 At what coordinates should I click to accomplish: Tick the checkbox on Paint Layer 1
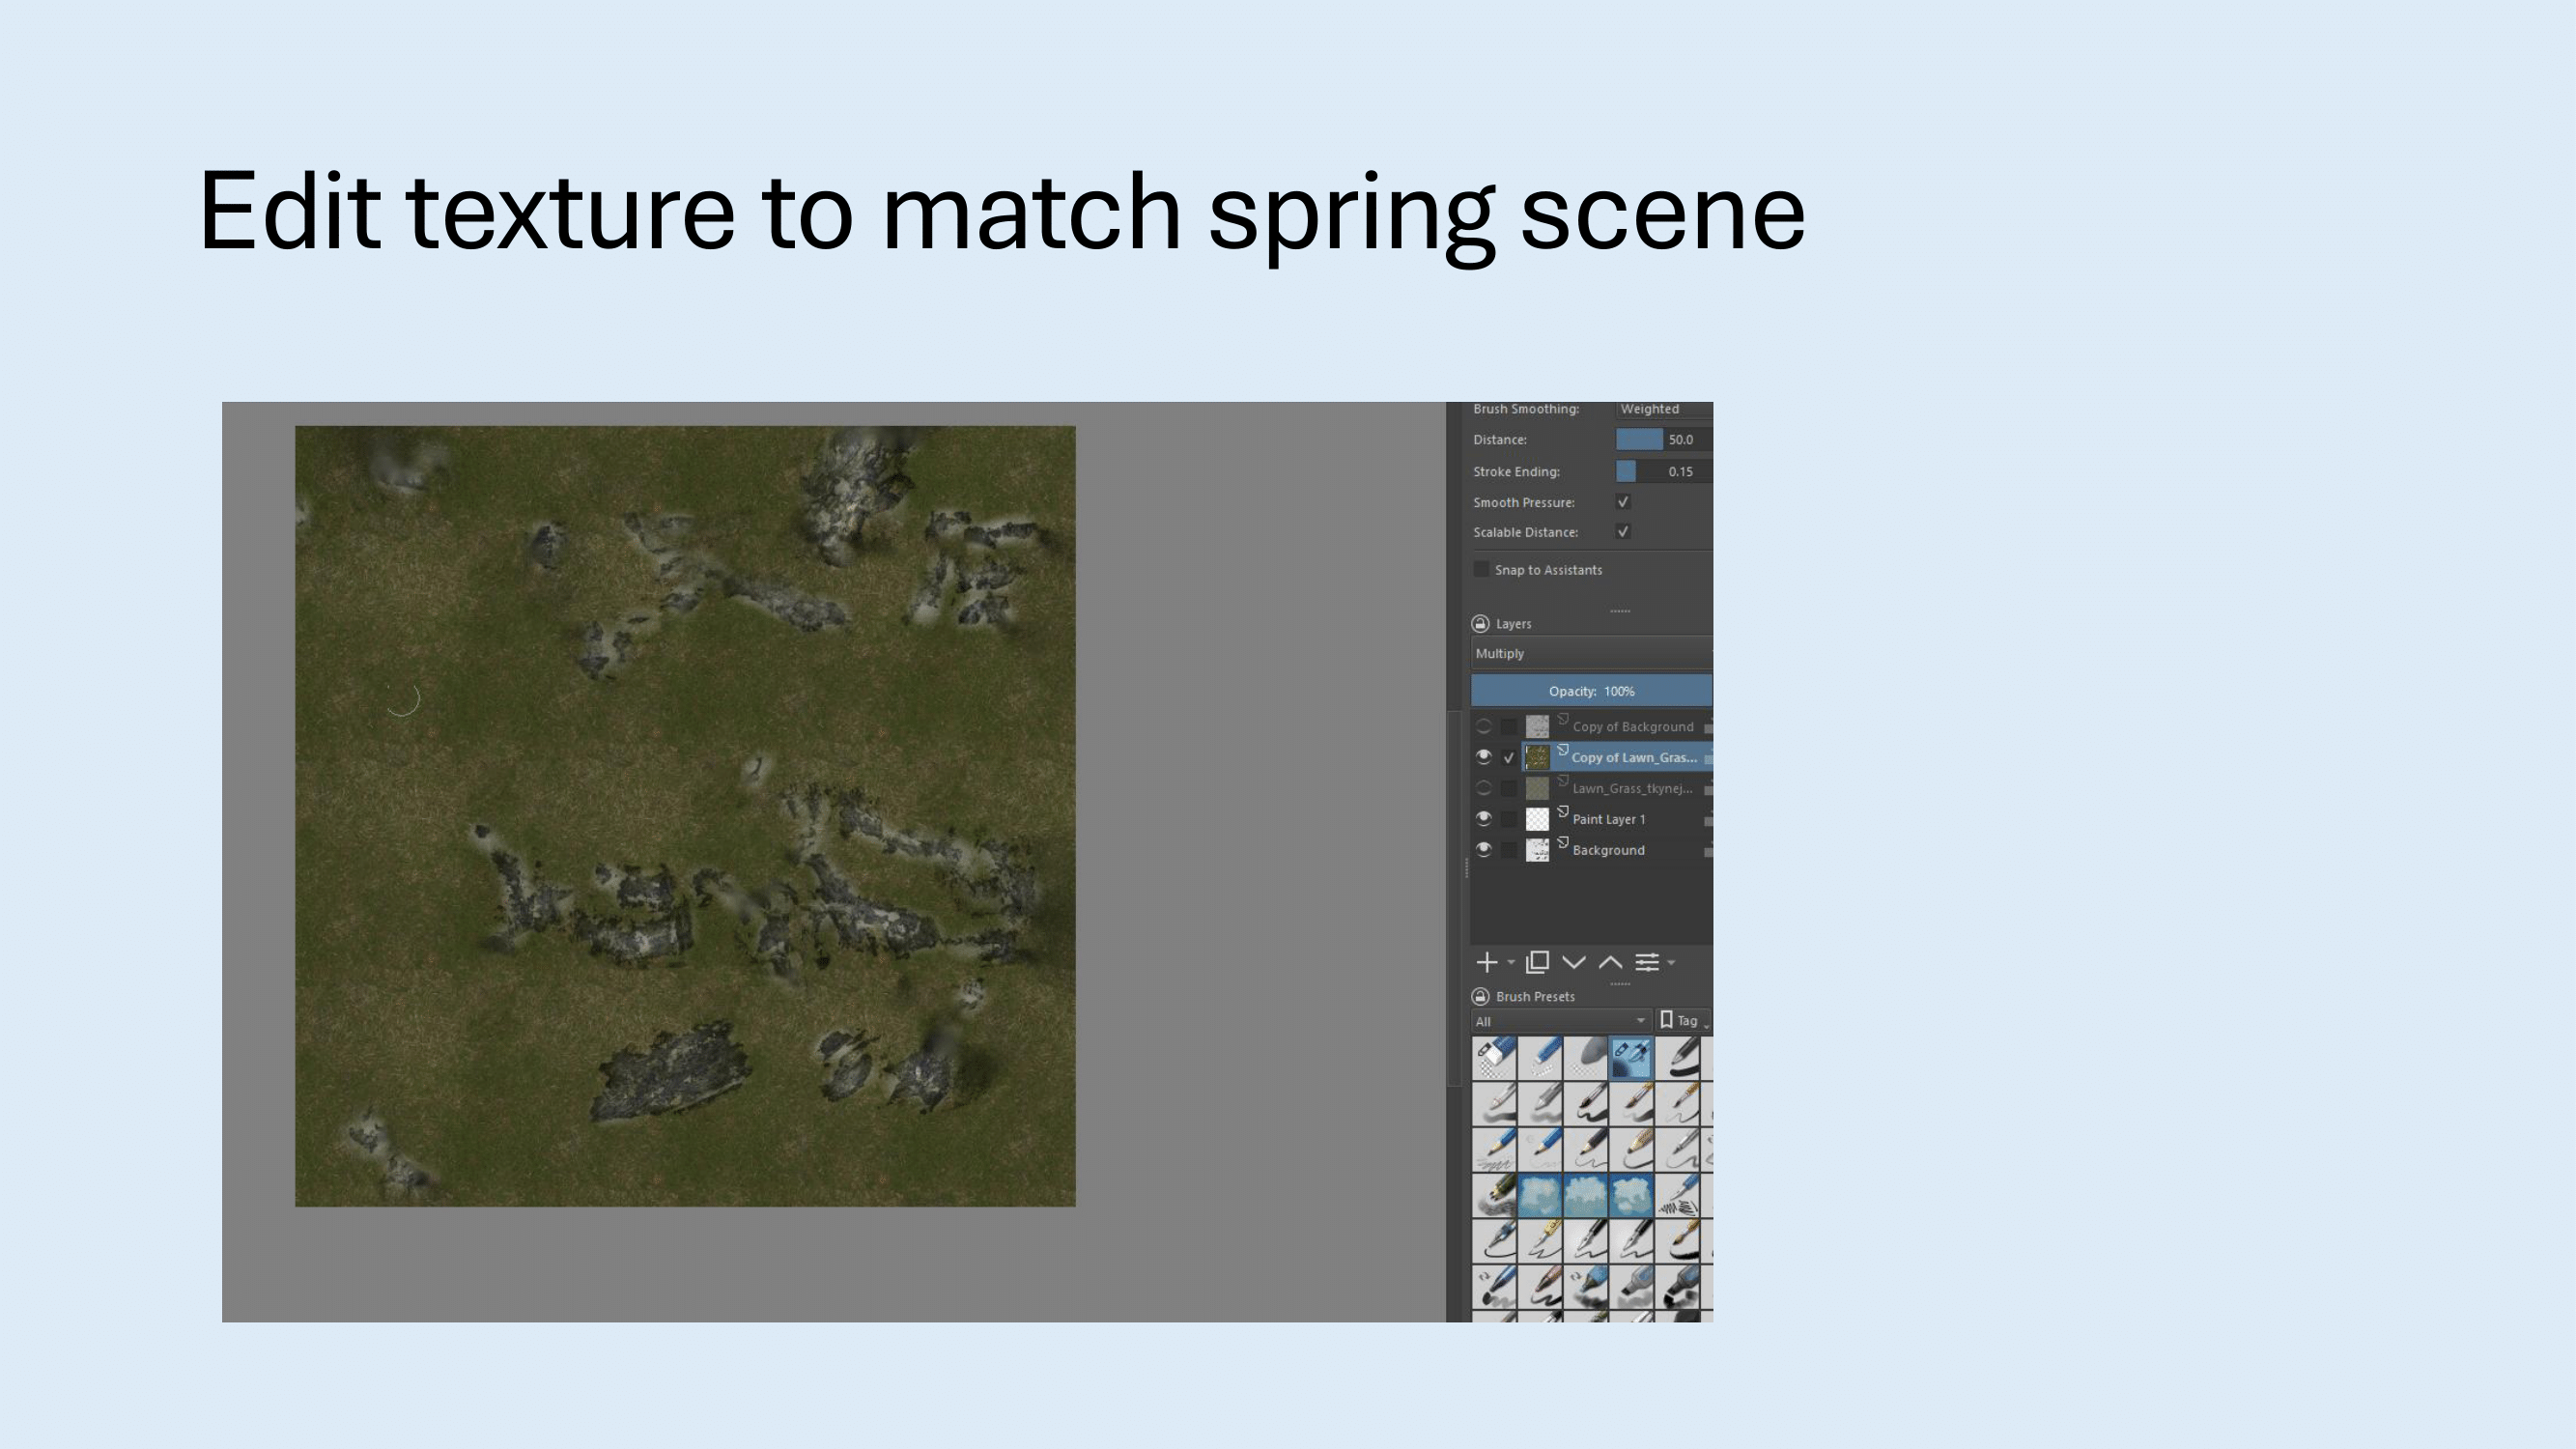1509,820
